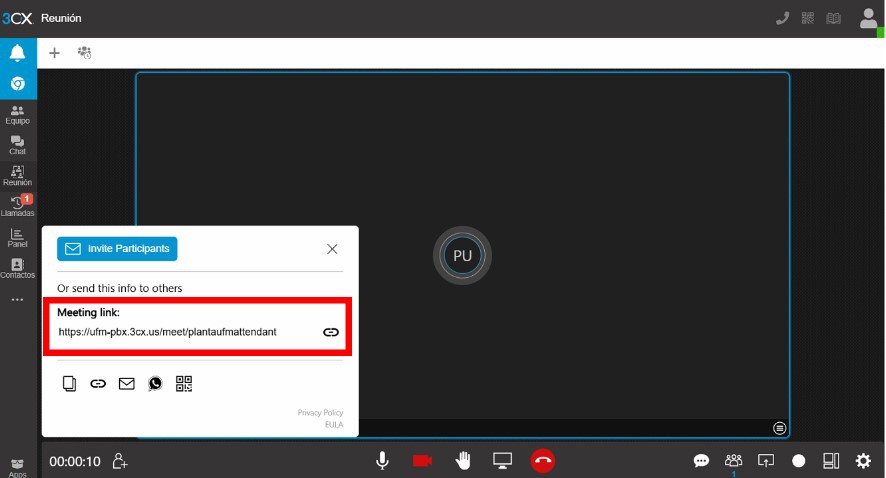Expand more sidebar options ellipsis
This screenshot has height=478, width=886.
pos(17,299)
